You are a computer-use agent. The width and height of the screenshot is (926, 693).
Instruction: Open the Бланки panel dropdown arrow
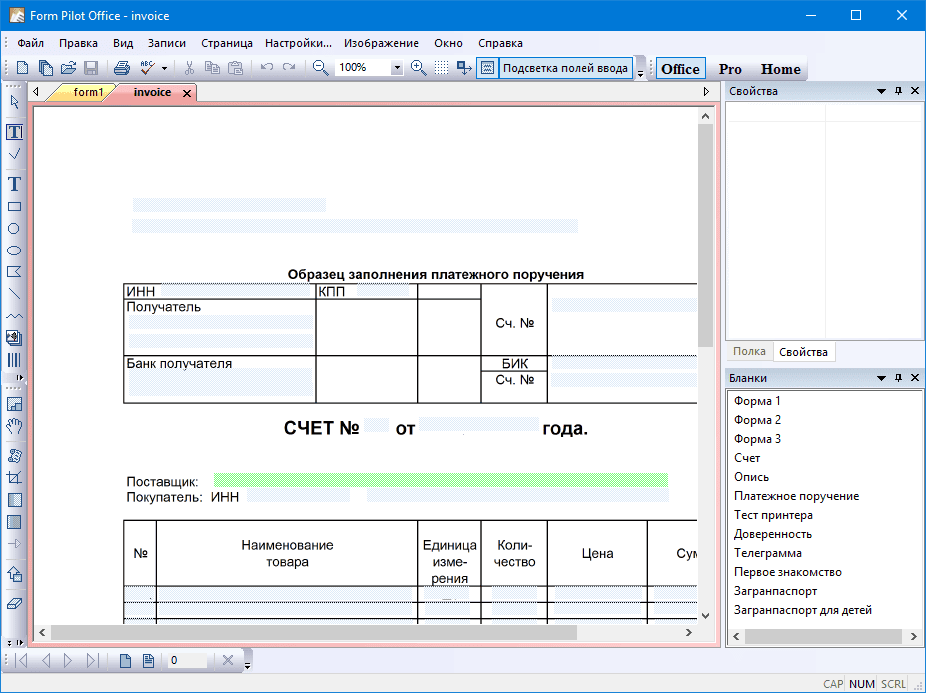(881, 378)
